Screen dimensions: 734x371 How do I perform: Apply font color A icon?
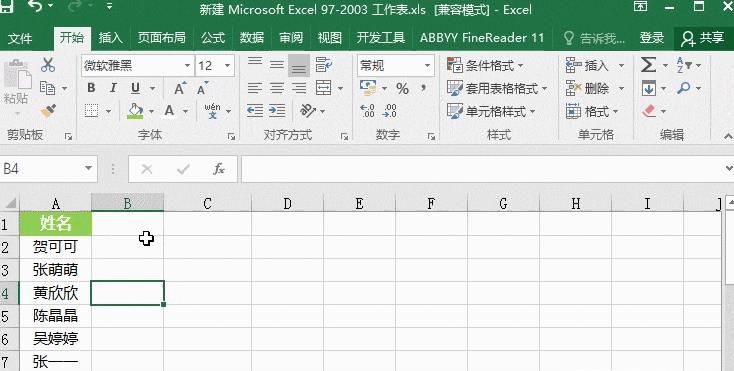click(169, 111)
